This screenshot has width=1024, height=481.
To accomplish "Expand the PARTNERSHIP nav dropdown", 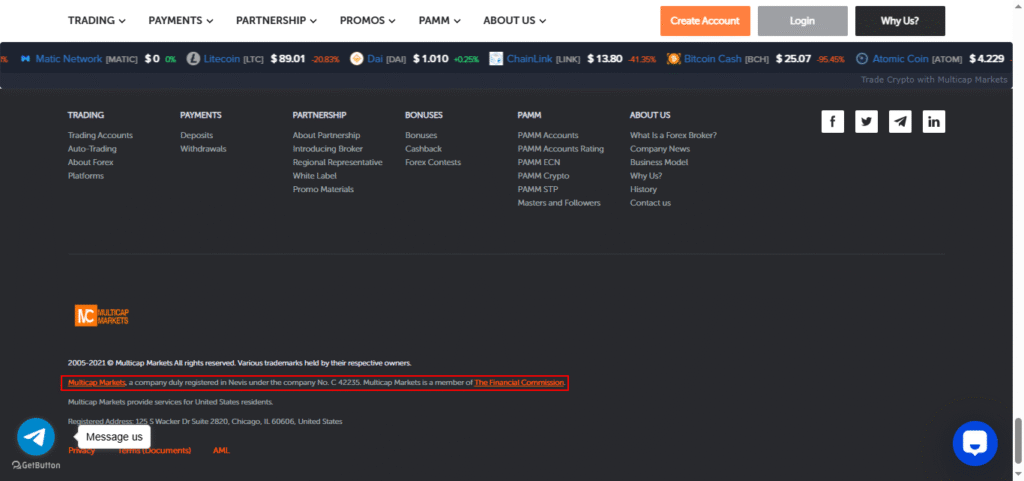I will pos(276,21).
